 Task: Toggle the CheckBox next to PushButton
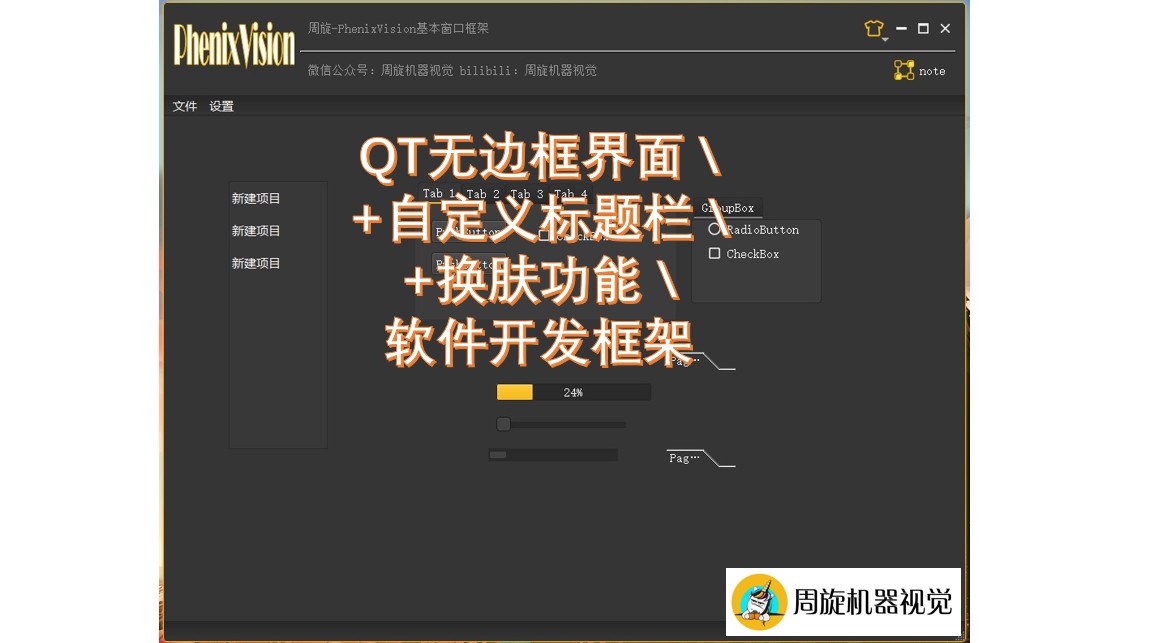543,235
